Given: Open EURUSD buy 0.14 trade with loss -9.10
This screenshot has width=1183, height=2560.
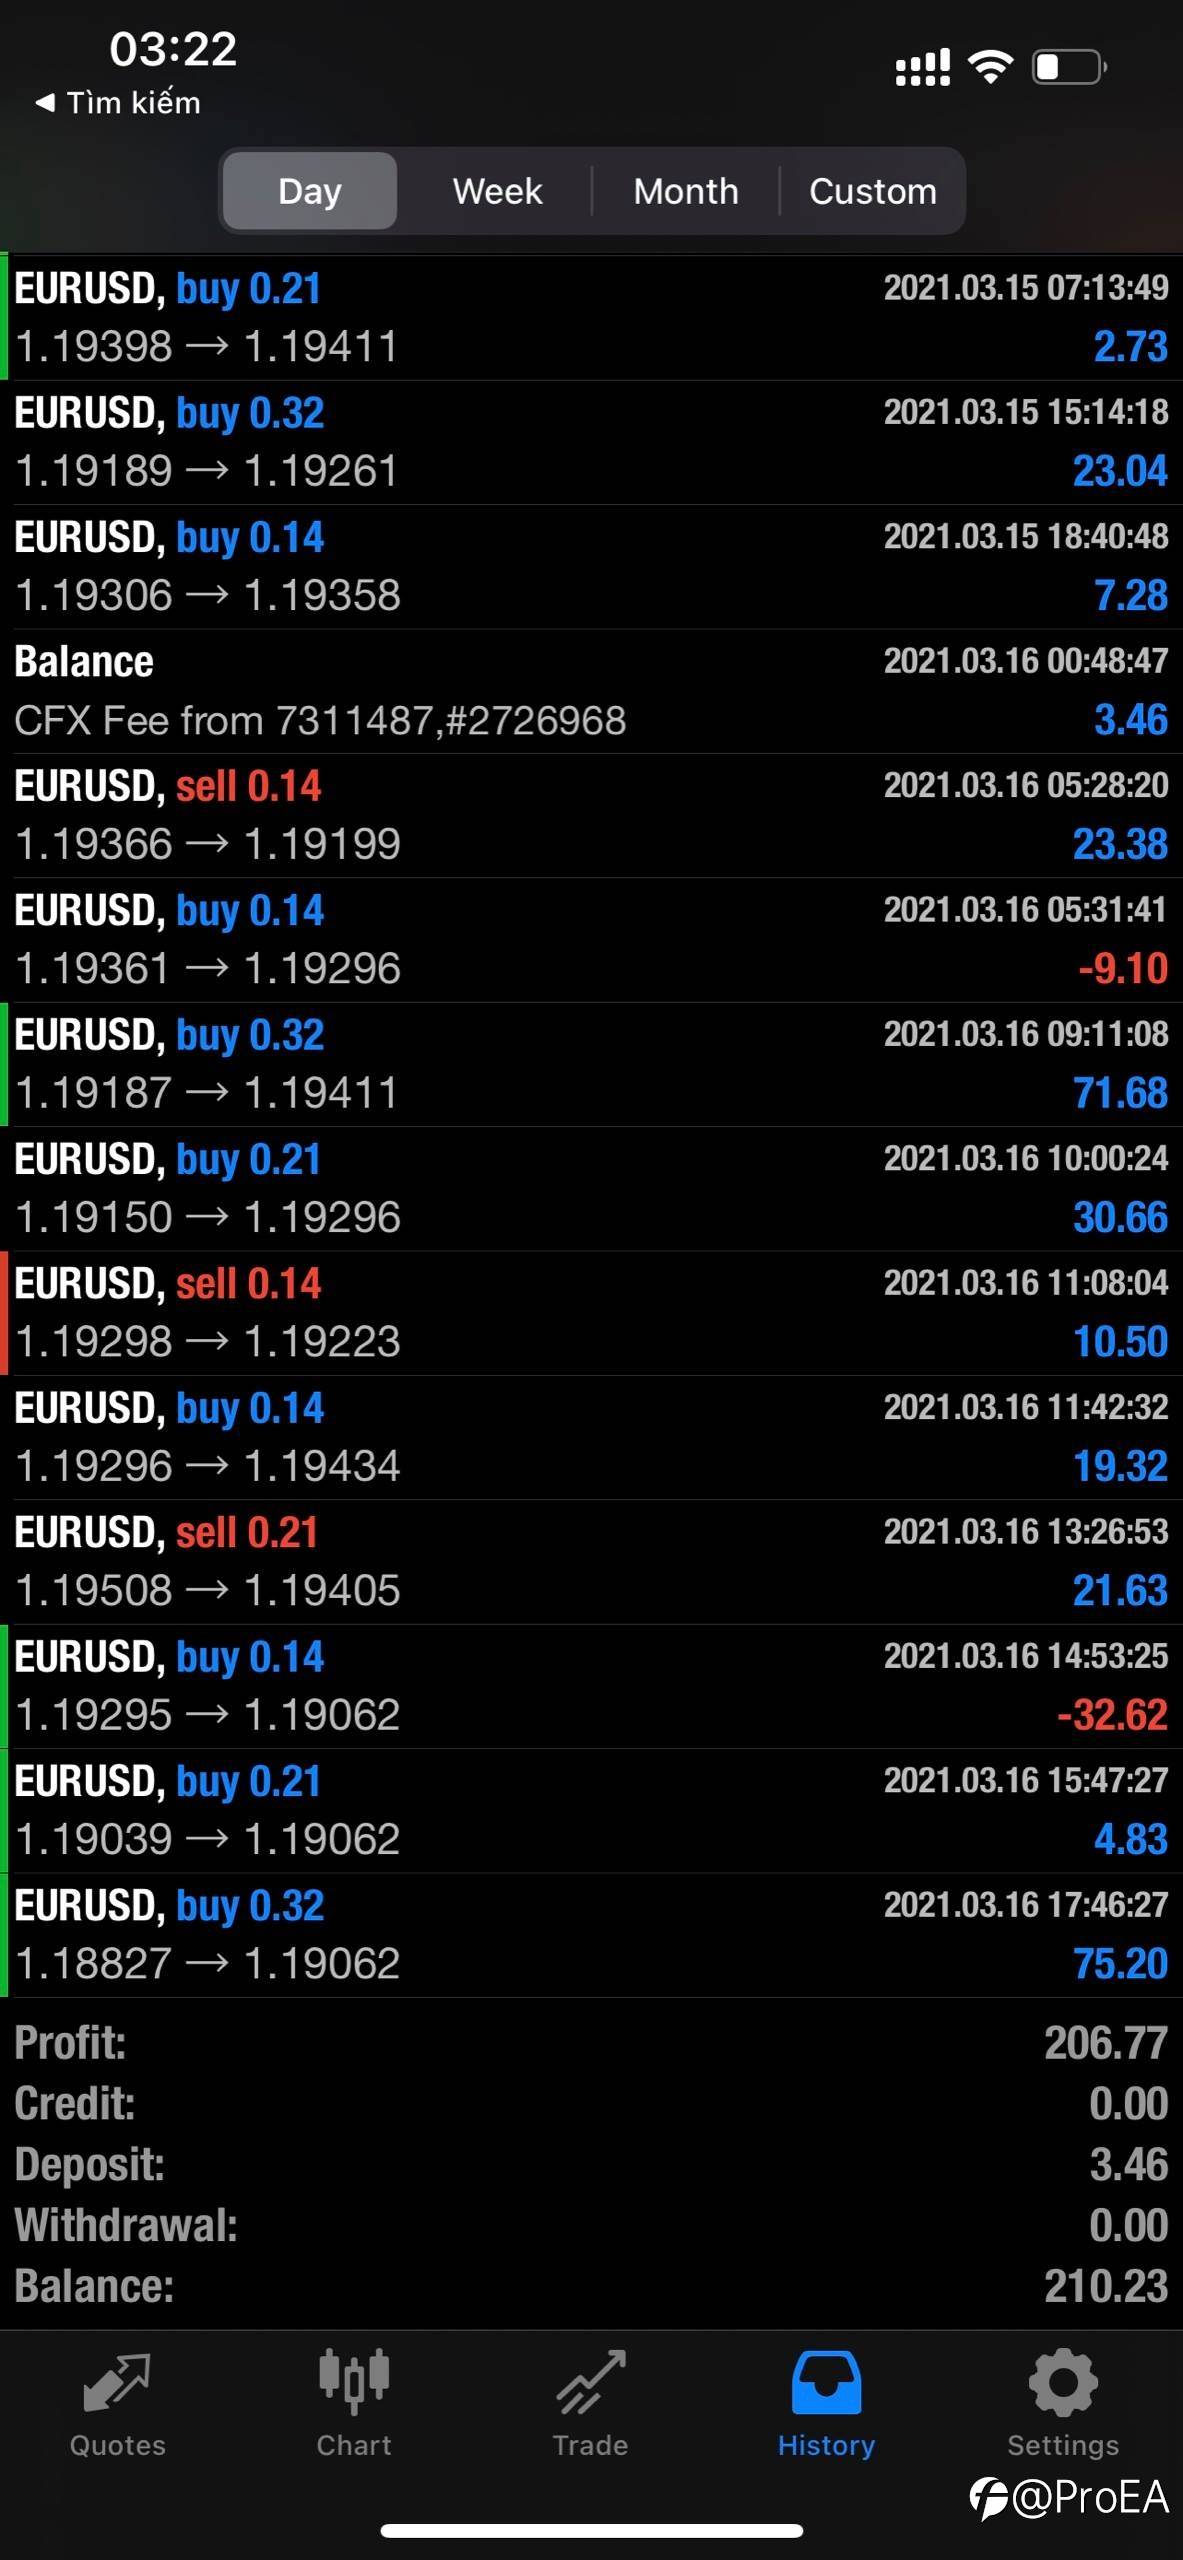Looking at the screenshot, I should (591, 940).
